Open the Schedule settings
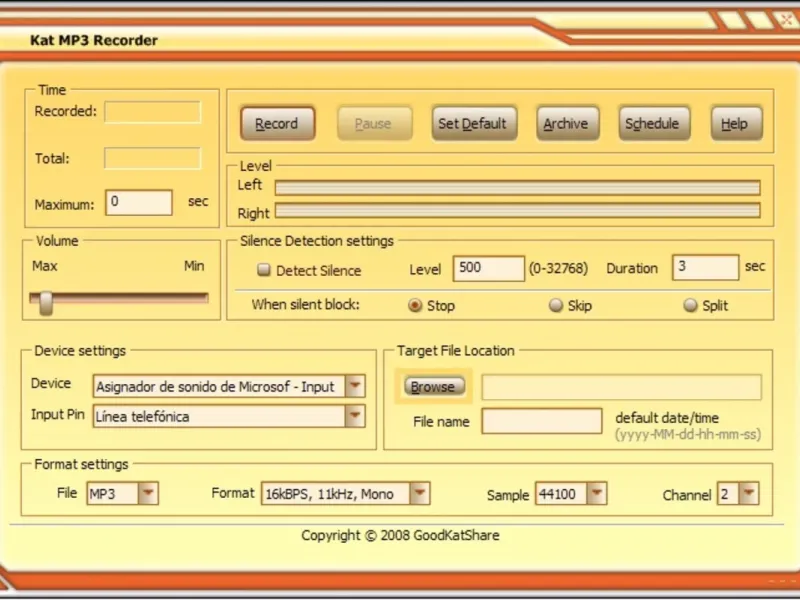 coord(654,123)
